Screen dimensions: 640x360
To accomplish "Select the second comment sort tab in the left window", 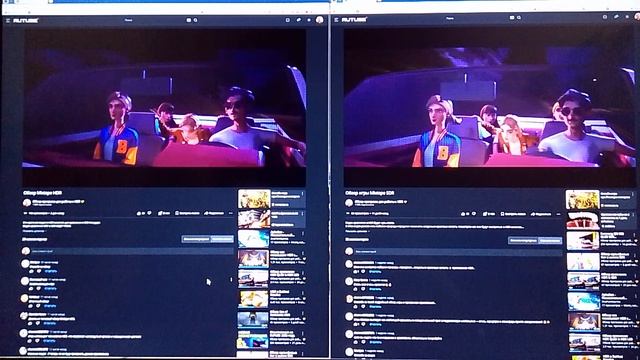I will [x=222, y=239].
